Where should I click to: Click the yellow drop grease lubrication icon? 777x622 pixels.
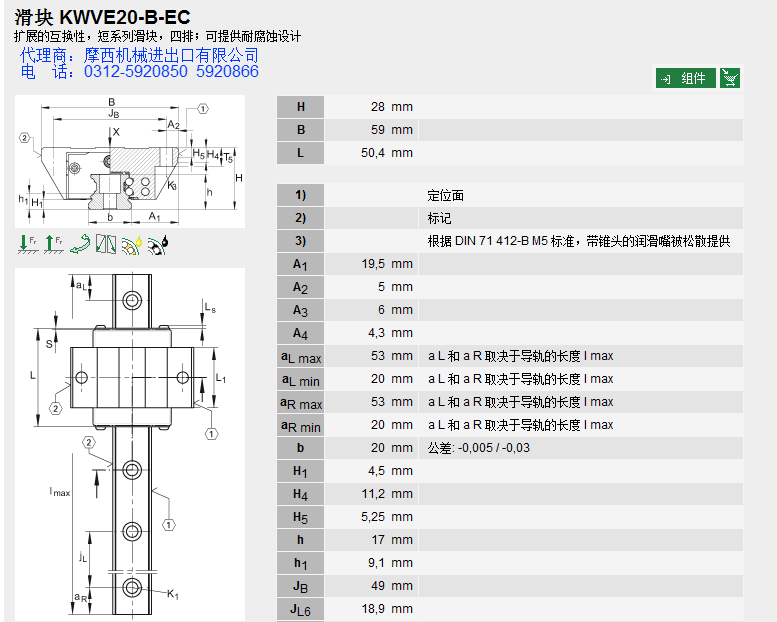131,243
